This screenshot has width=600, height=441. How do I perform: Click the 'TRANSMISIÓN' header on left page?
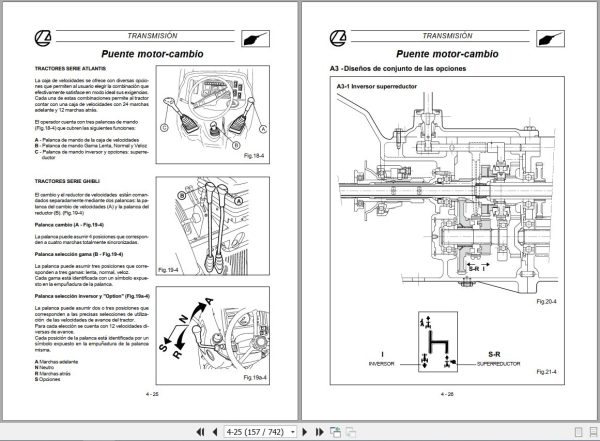pyautogui.click(x=152, y=36)
